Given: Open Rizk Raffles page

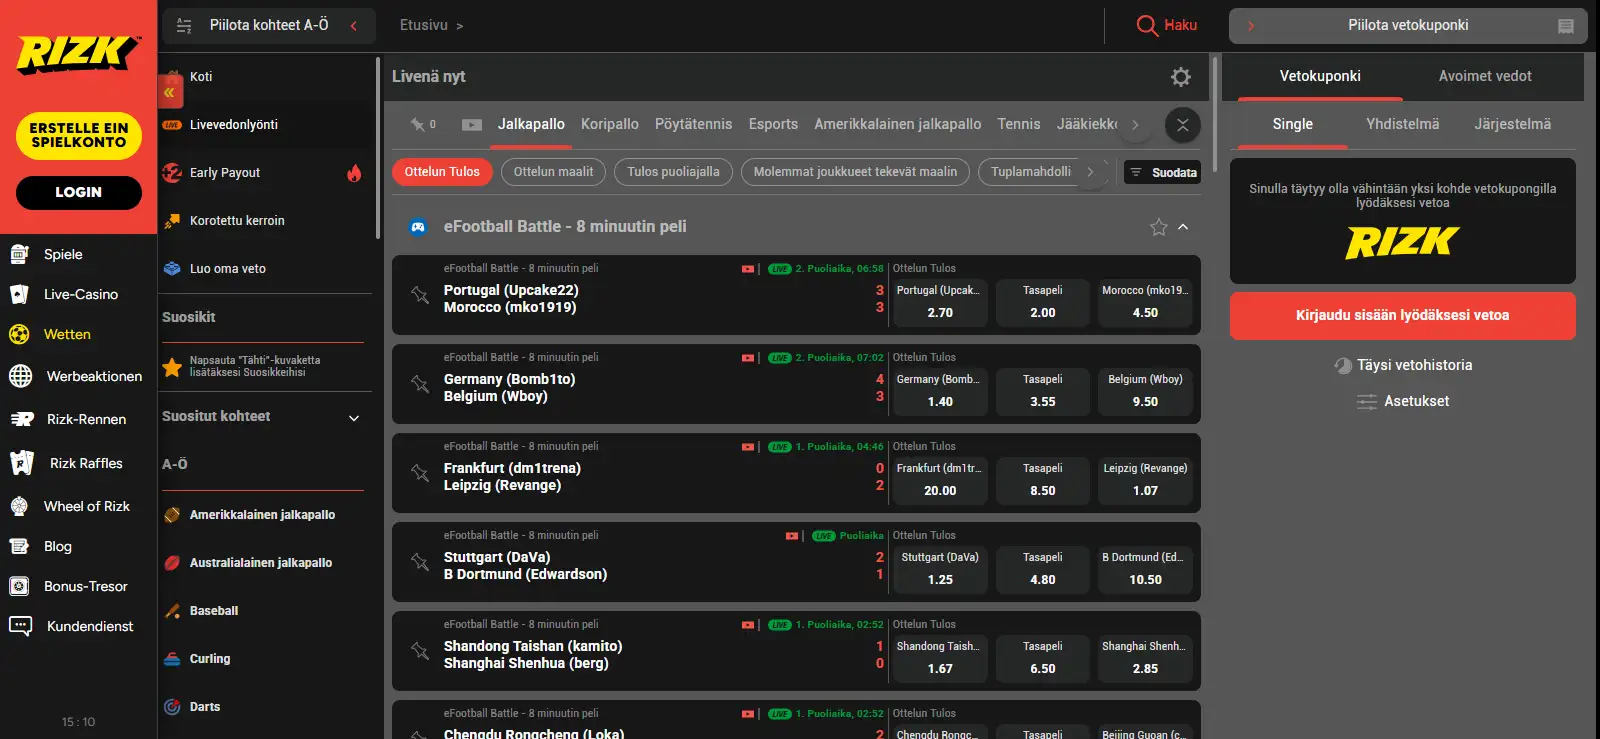Looking at the screenshot, I should tap(86, 463).
